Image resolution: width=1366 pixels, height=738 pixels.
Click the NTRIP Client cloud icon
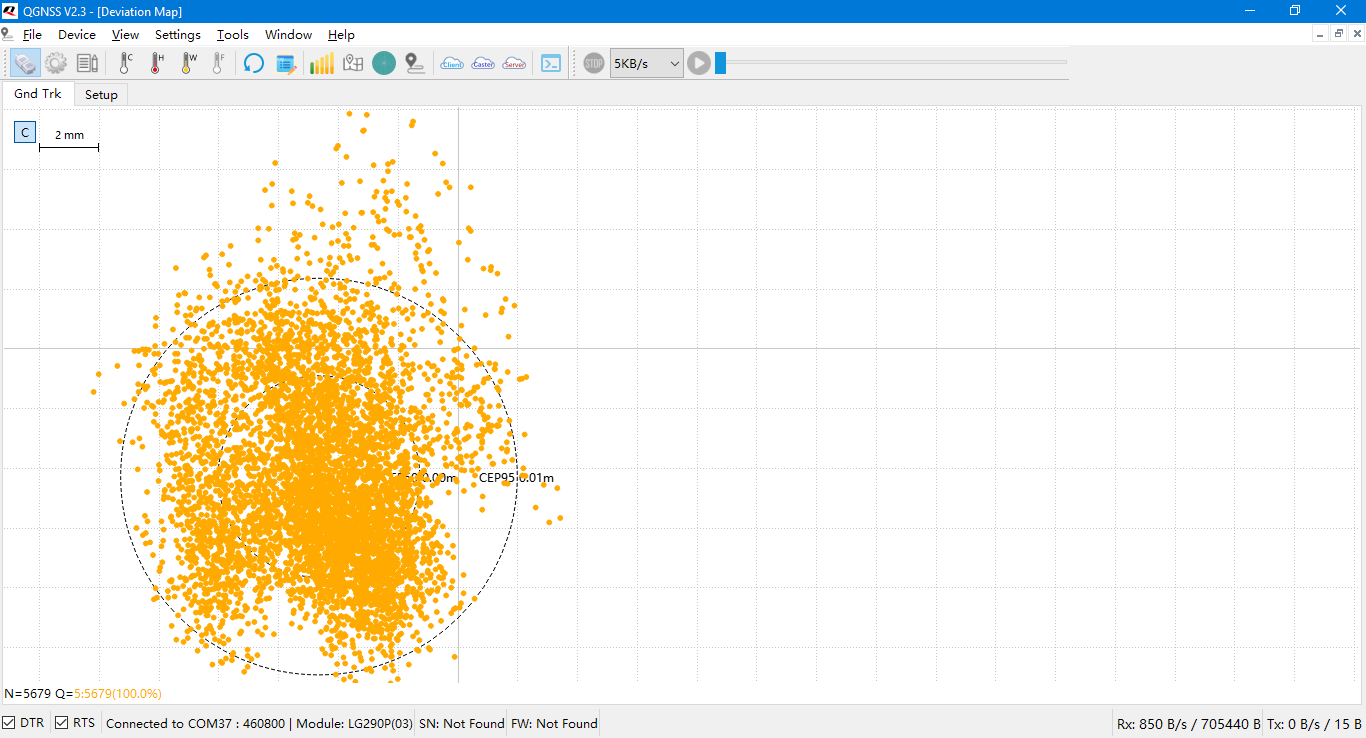[452, 63]
